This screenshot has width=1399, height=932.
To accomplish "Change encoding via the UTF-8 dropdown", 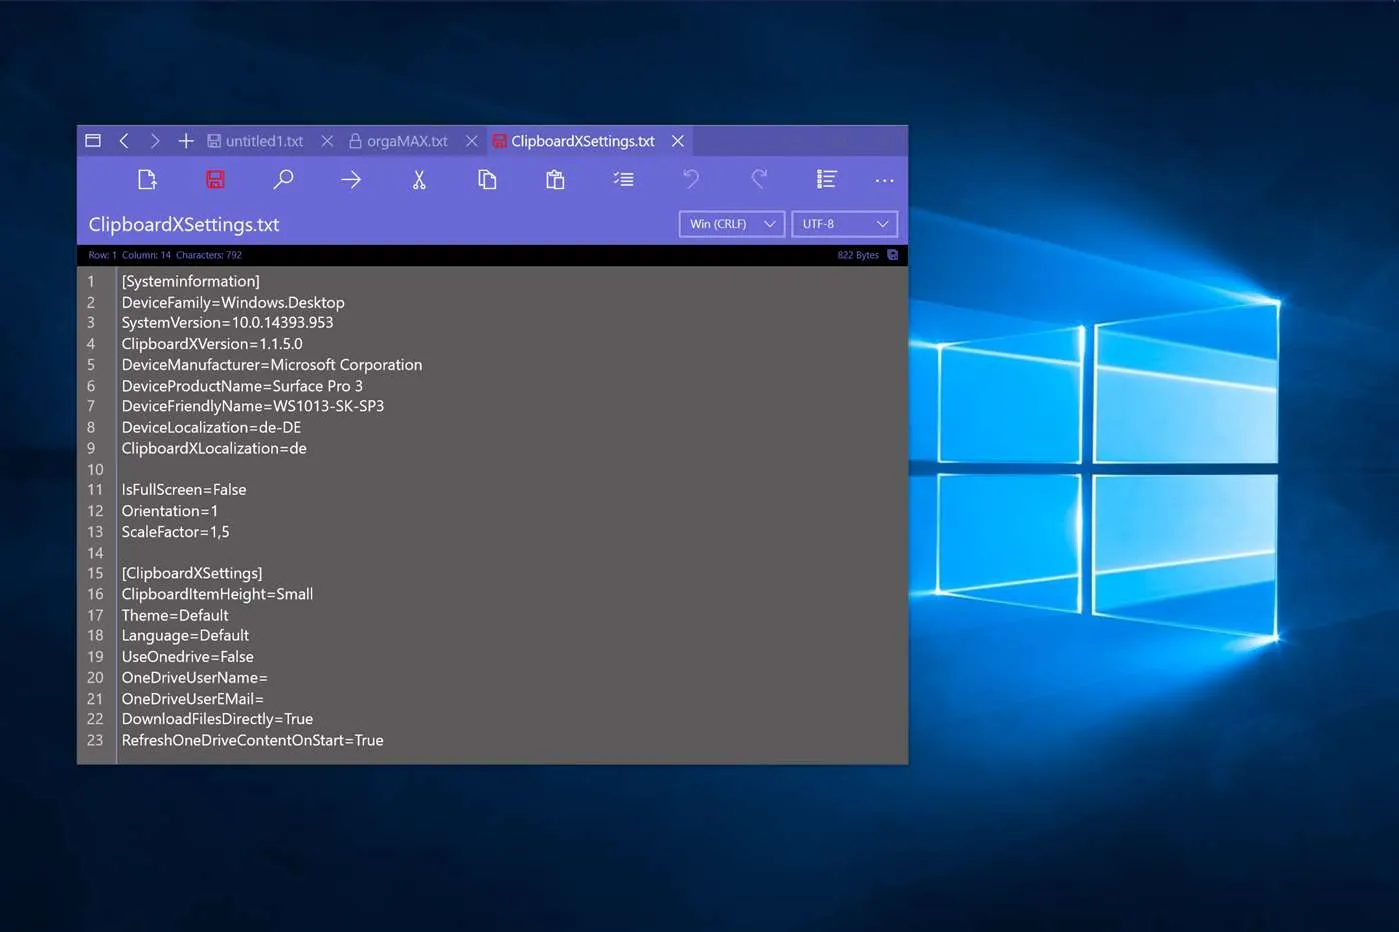I will click(x=844, y=223).
